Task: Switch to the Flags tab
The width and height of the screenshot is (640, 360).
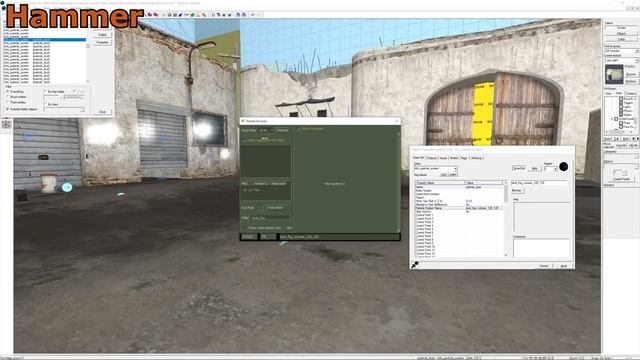Action: click(464, 158)
